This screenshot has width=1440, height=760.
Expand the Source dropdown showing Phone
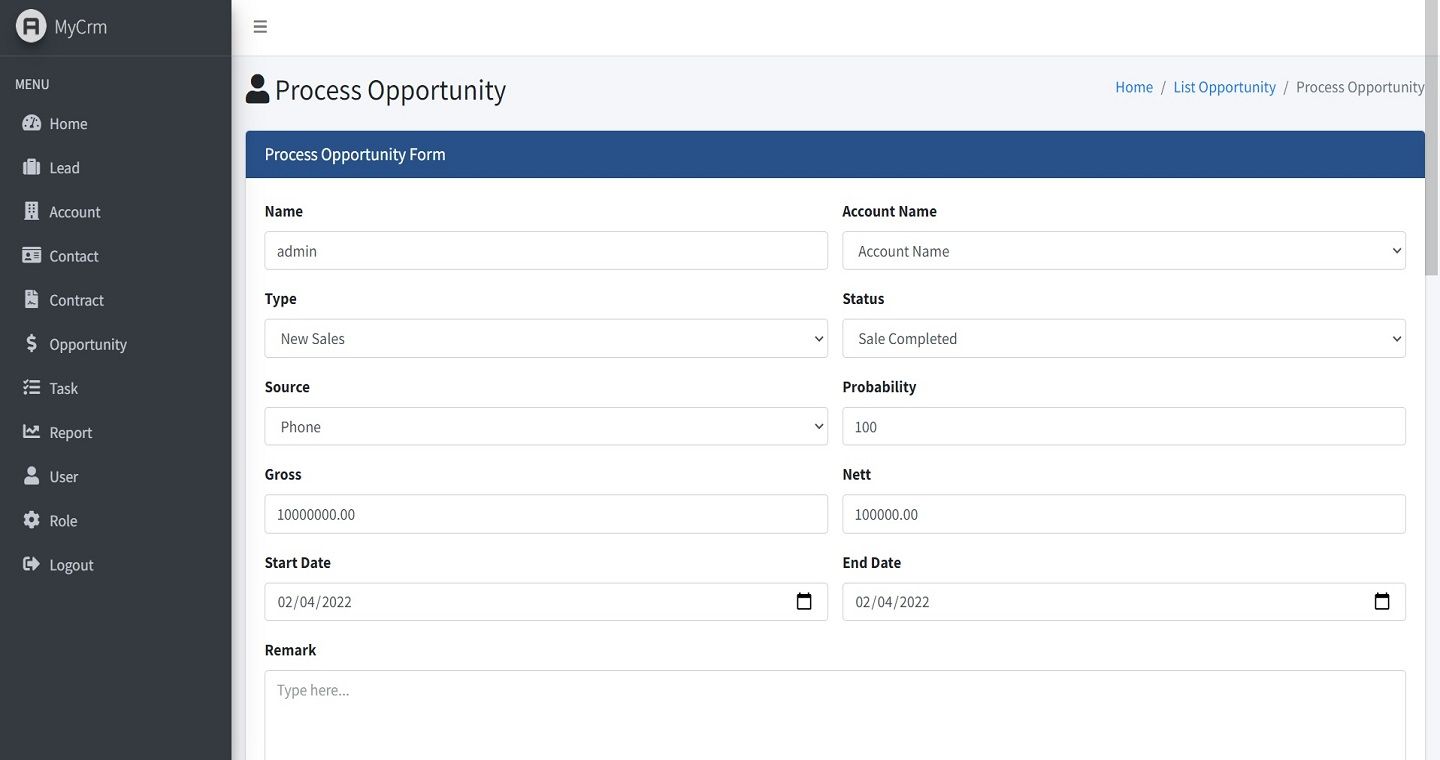coord(546,427)
